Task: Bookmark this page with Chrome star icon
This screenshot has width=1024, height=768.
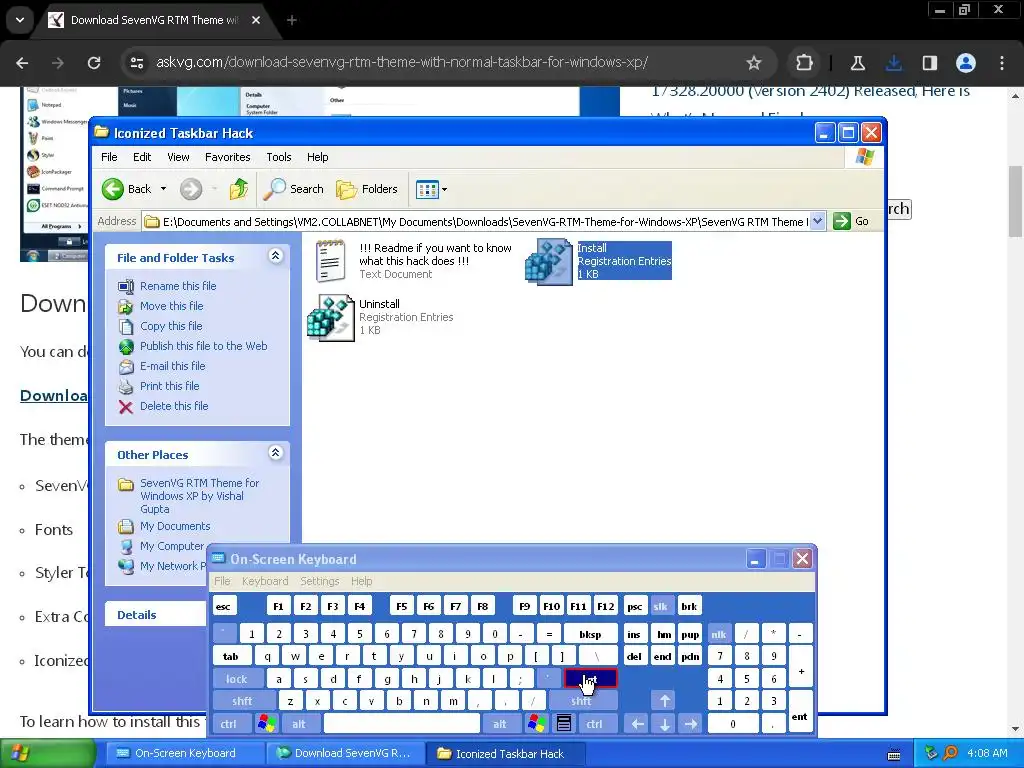Action: 754,63
